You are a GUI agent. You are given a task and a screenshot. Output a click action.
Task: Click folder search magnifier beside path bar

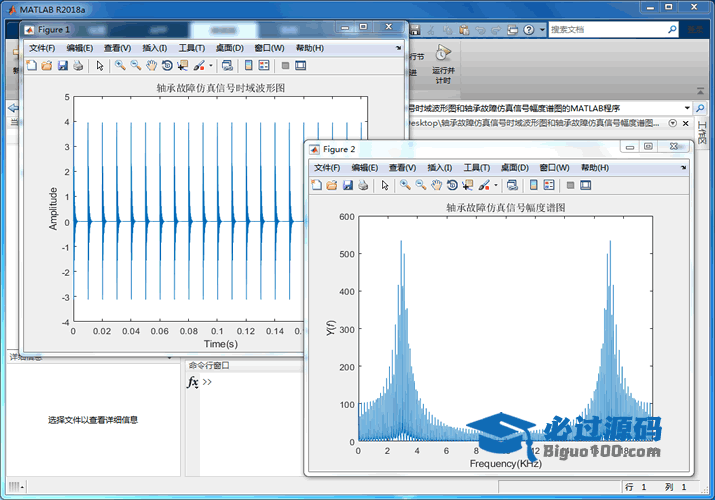click(x=700, y=108)
